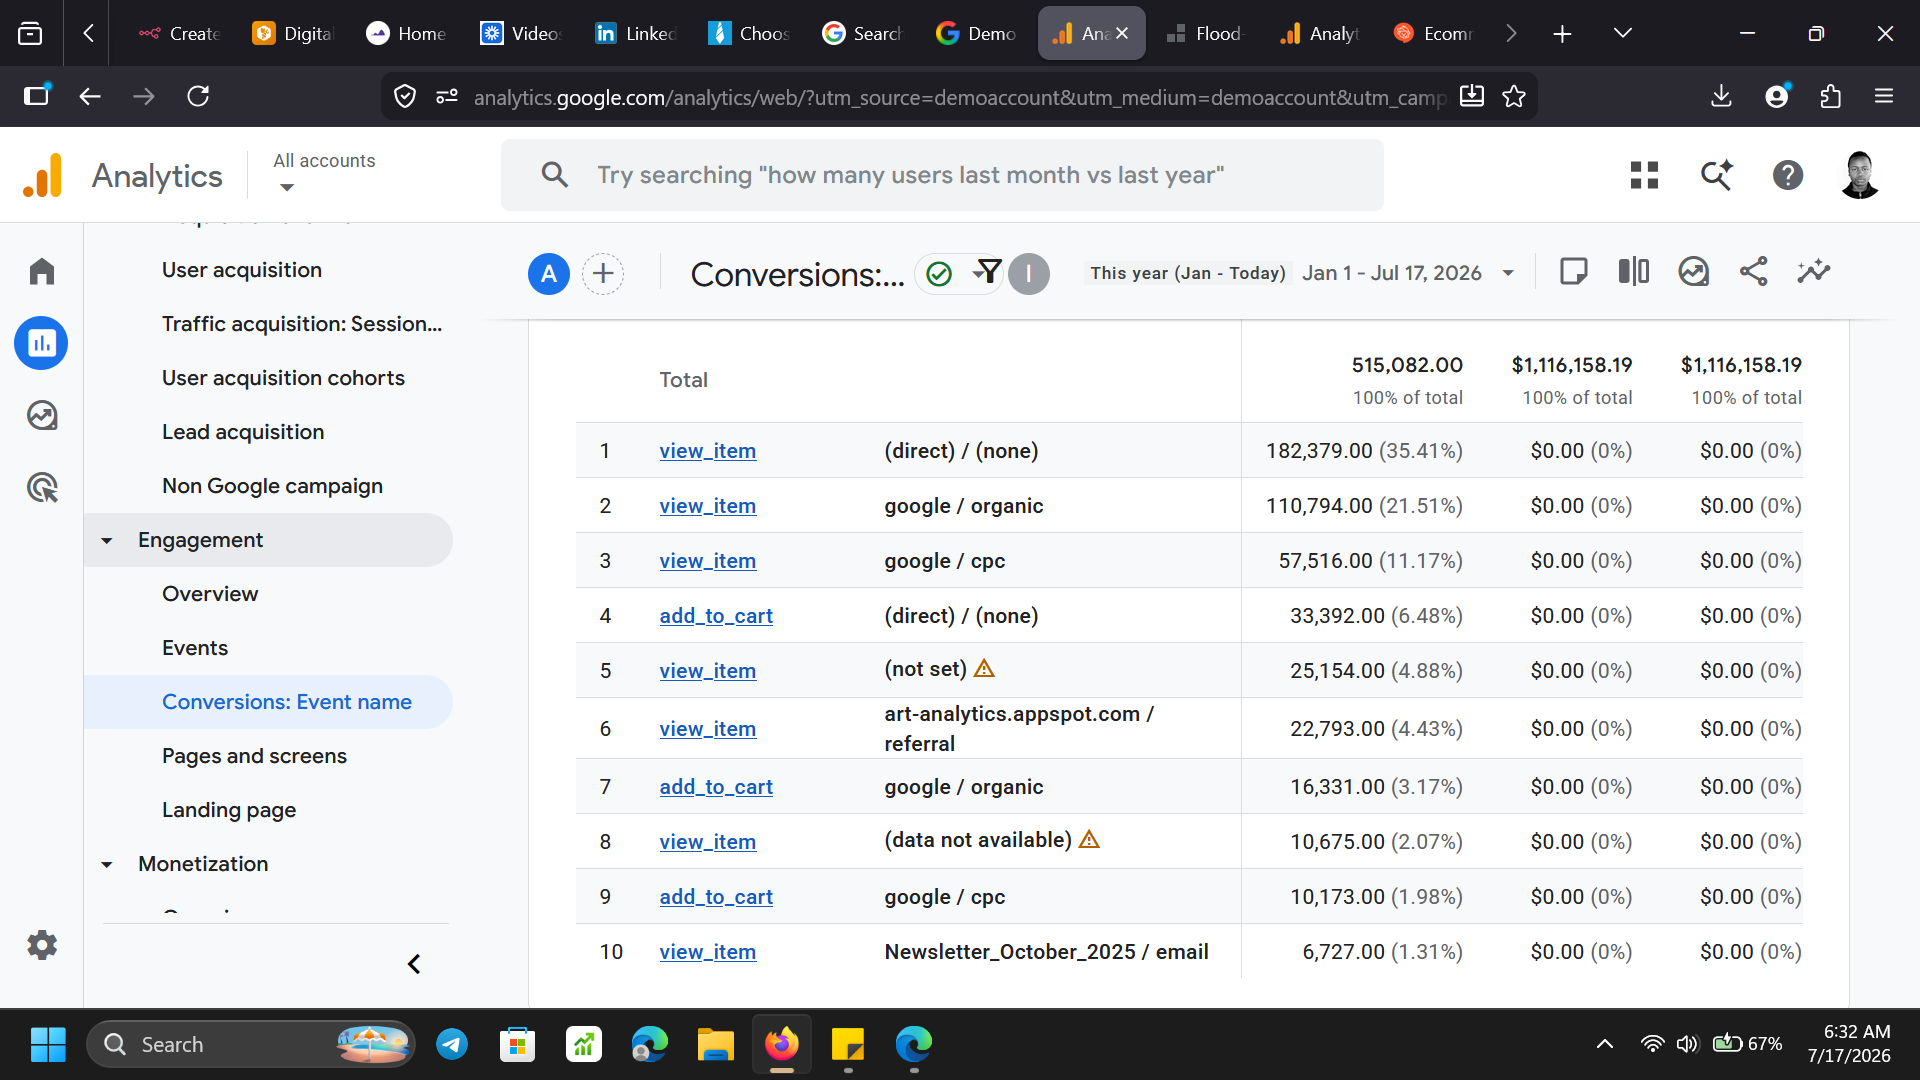The height and width of the screenshot is (1080, 1920).
Task: Click the edit comparisons columns icon
Action: pos(1633,271)
